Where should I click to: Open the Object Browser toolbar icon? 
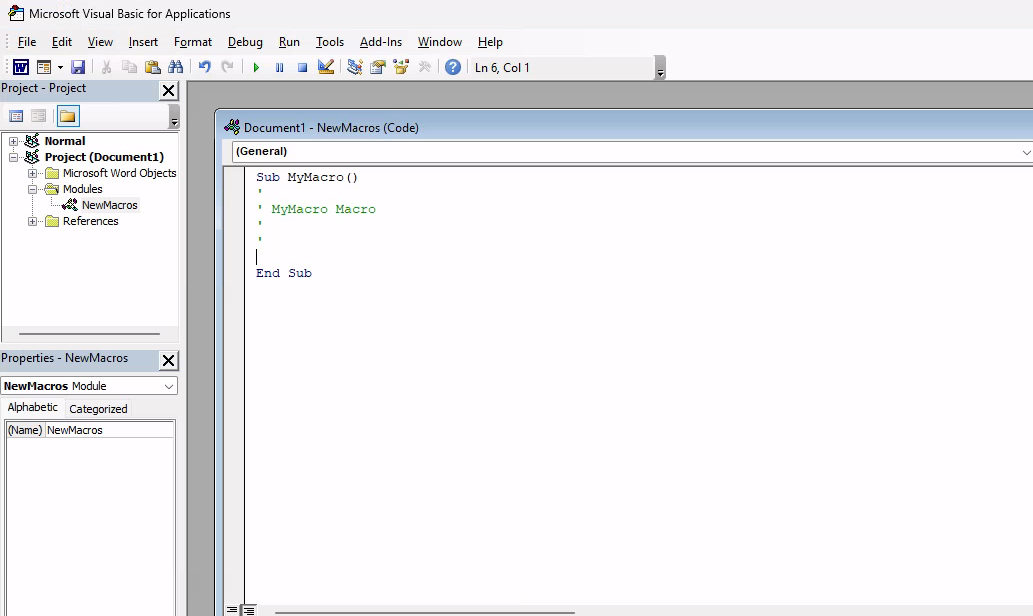(401, 67)
